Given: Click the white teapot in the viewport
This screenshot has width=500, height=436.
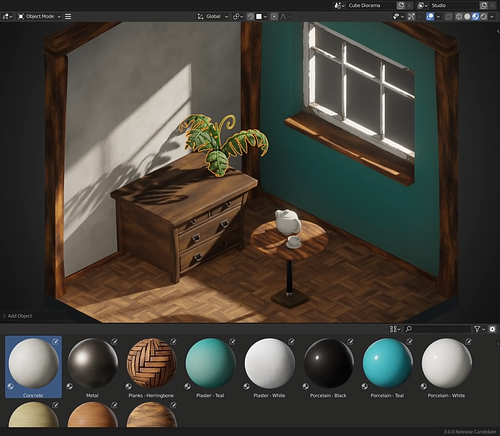Looking at the screenshot, I should tap(288, 222).
